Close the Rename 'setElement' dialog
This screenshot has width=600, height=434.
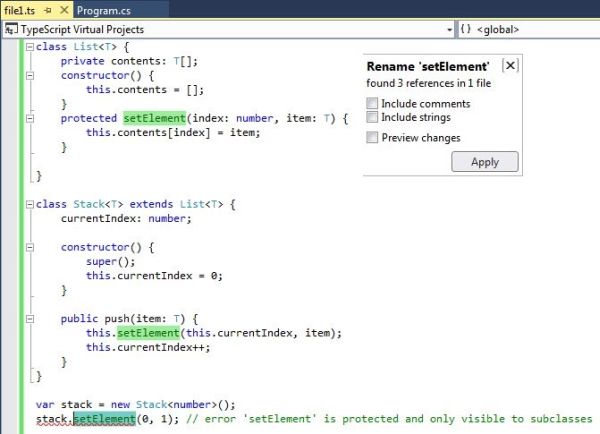point(510,66)
